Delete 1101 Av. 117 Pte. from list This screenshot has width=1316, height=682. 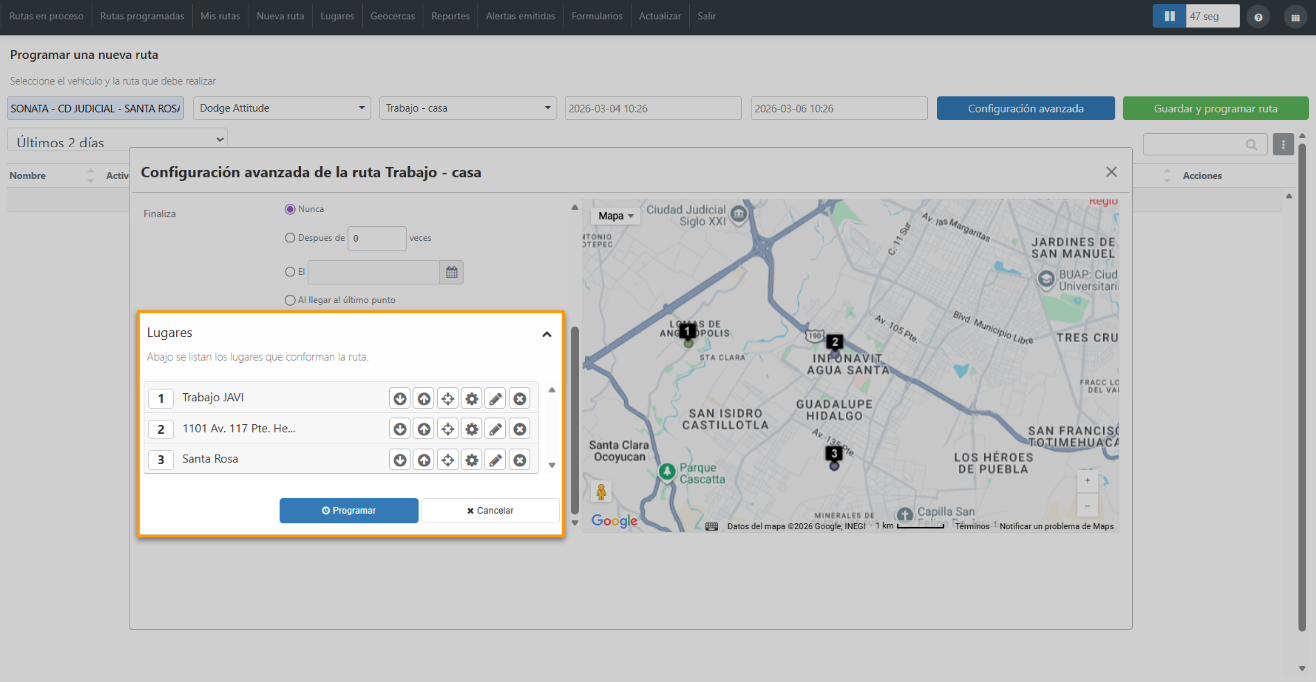point(520,429)
